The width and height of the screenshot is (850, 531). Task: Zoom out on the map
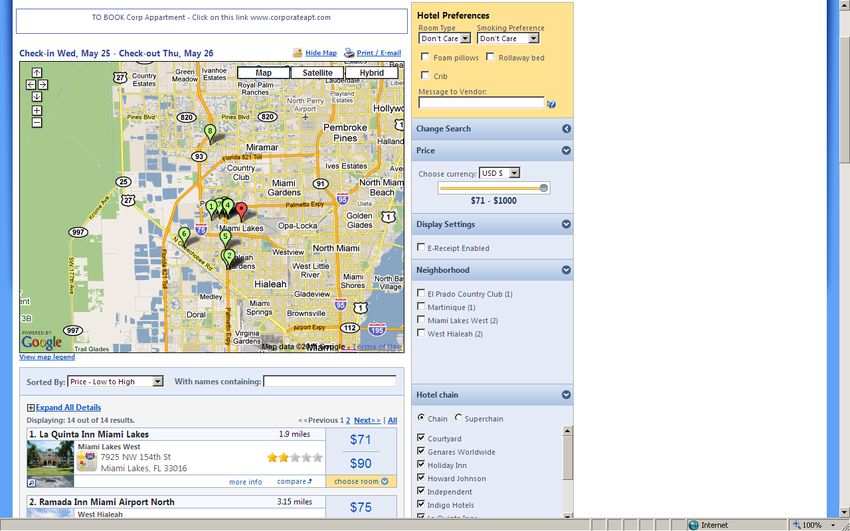pyautogui.click(x=36, y=123)
